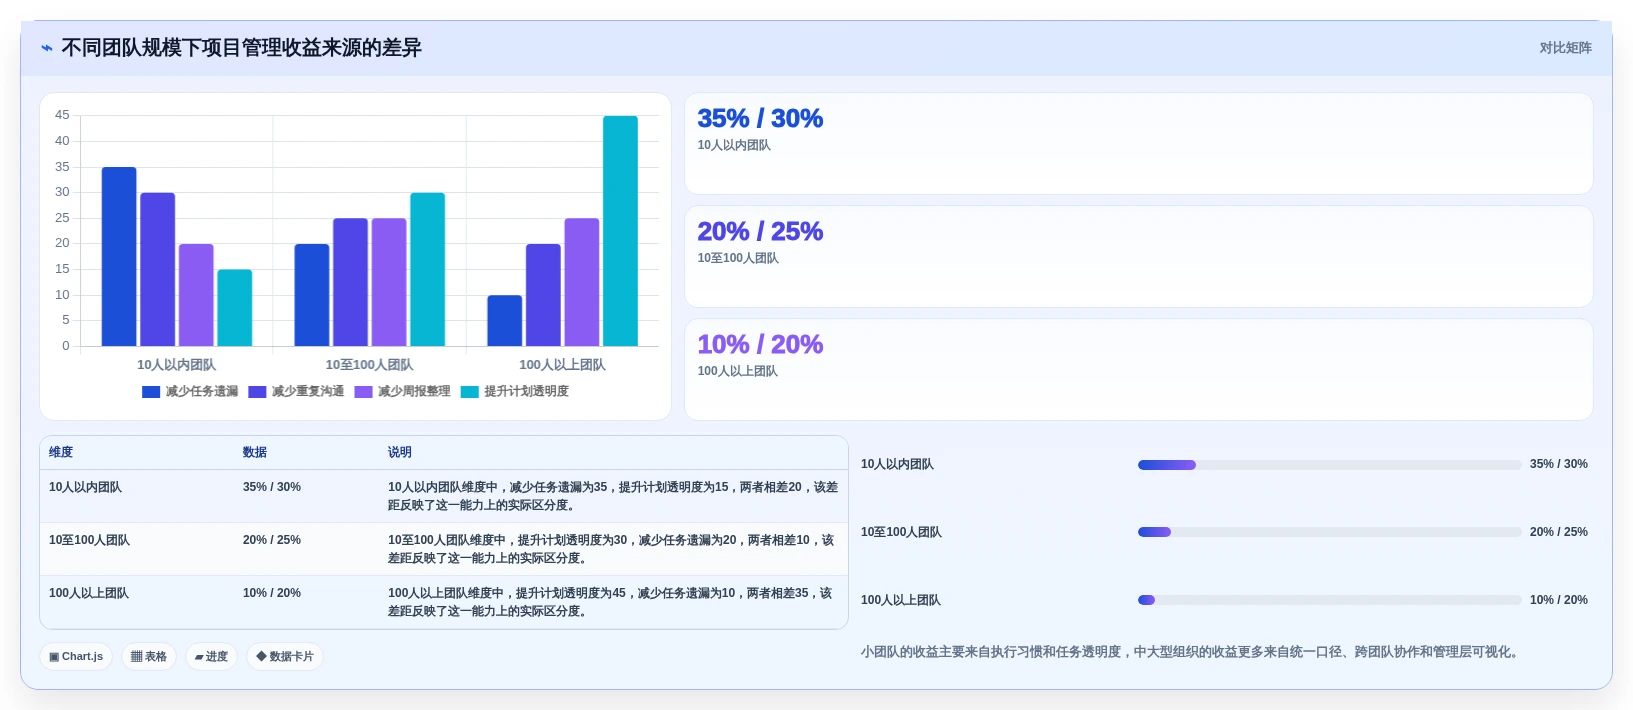Click the Chart.js tag chip
Image resolution: width=1633 pixels, height=710 pixels.
click(76, 657)
